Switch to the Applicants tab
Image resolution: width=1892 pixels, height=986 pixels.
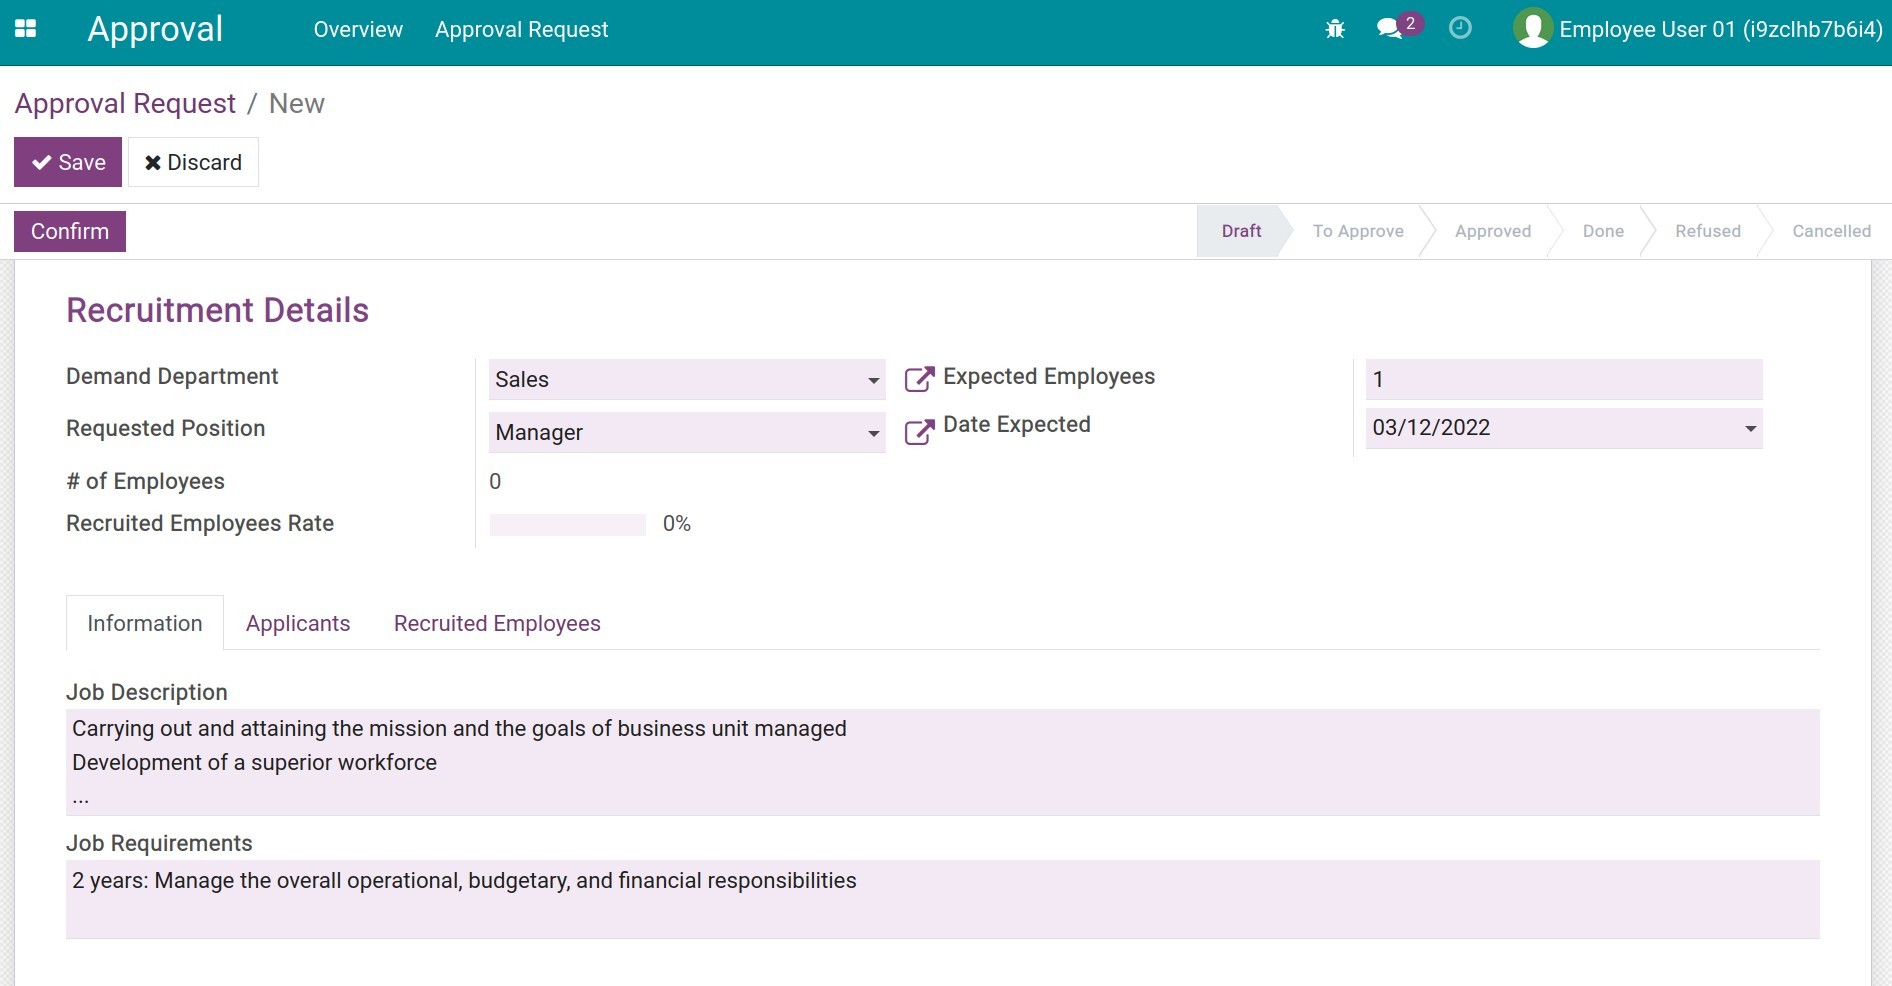click(x=297, y=623)
